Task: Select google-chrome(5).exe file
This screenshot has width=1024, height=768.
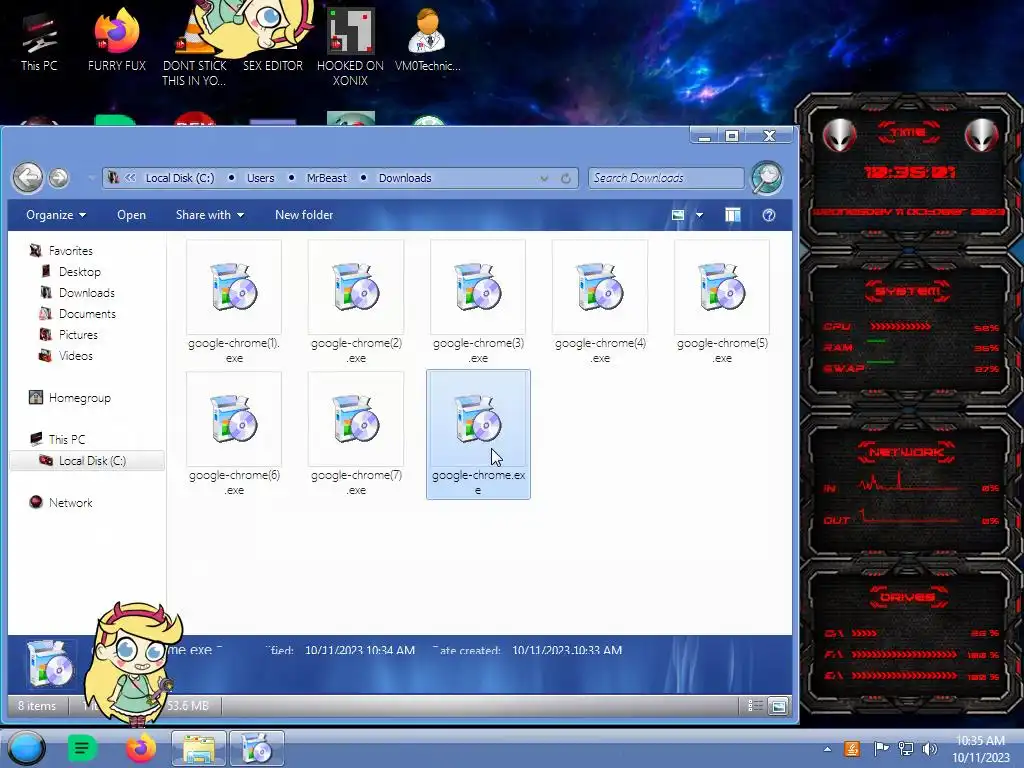Action: [722, 302]
